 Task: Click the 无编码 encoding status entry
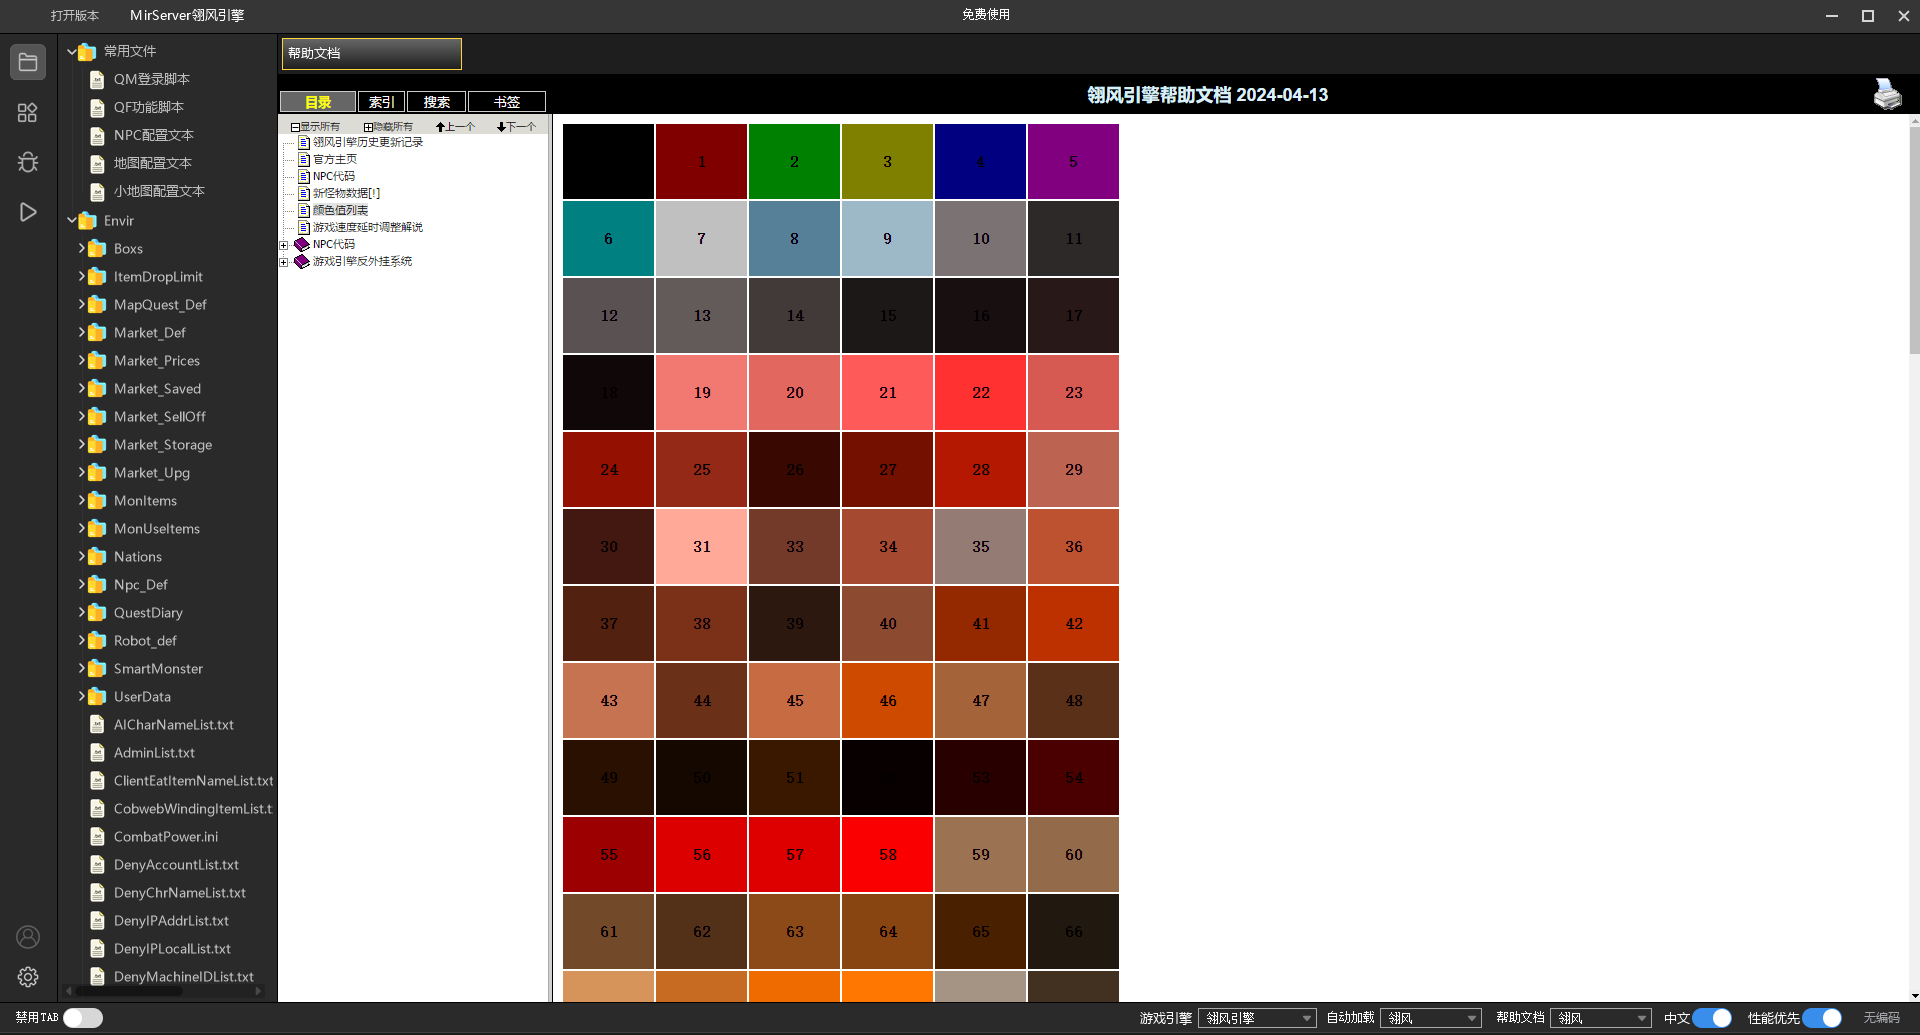pyautogui.click(x=1881, y=1018)
